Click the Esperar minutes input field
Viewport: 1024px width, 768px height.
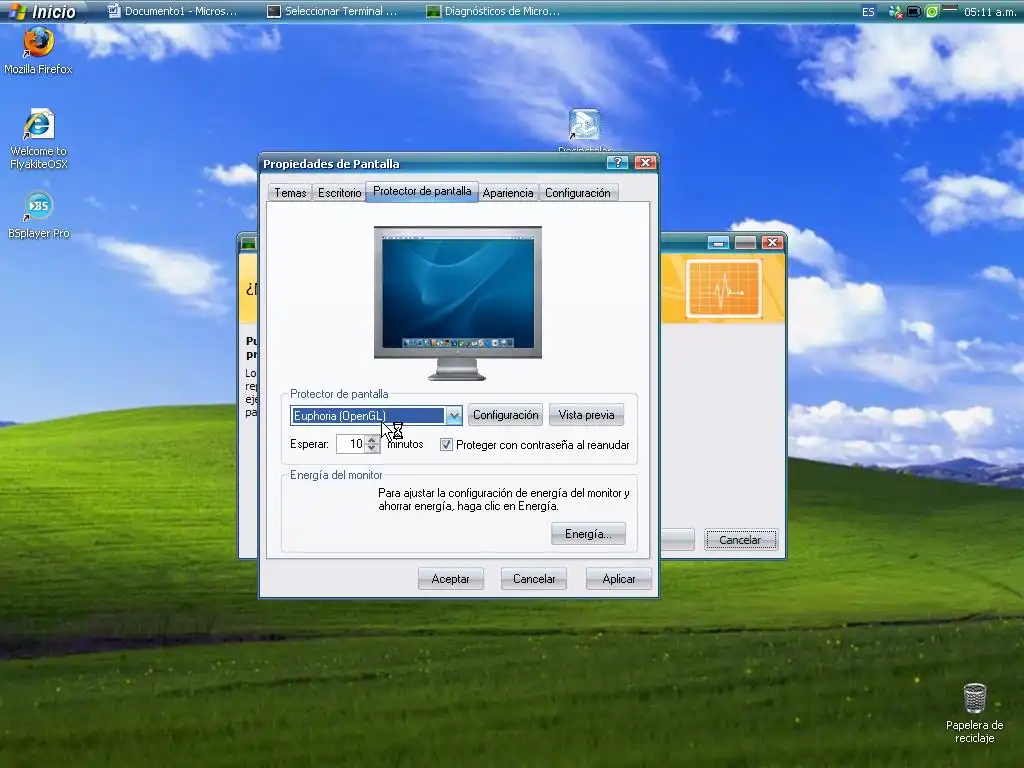point(351,444)
